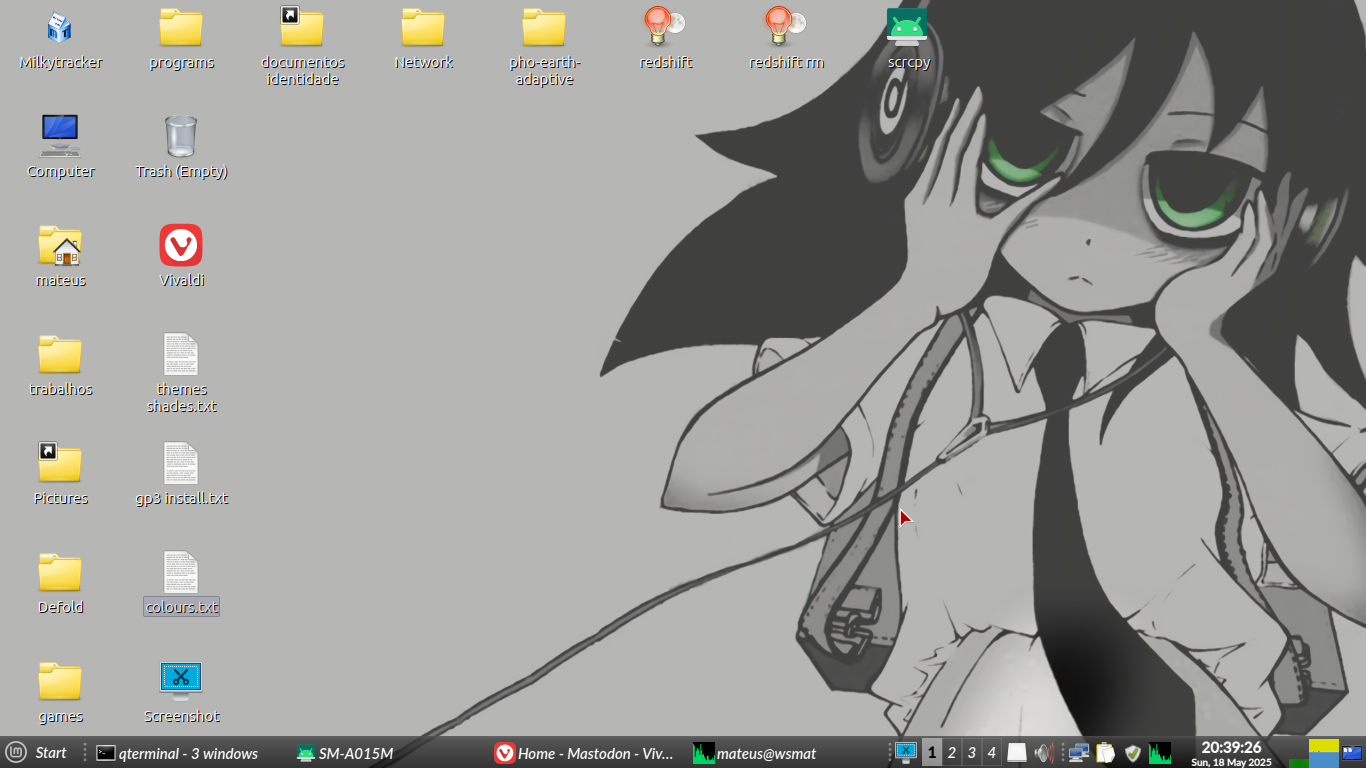Viewport: 1366px width, 768px height.
Task: Select the colours.txt file icon
Action: pyautogui.click(x=181, y=572)
